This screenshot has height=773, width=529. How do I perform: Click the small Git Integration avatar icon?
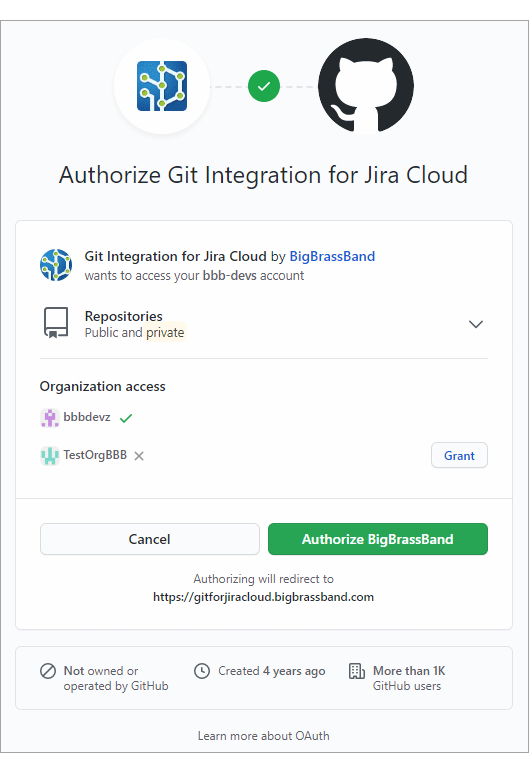[56, 265]
